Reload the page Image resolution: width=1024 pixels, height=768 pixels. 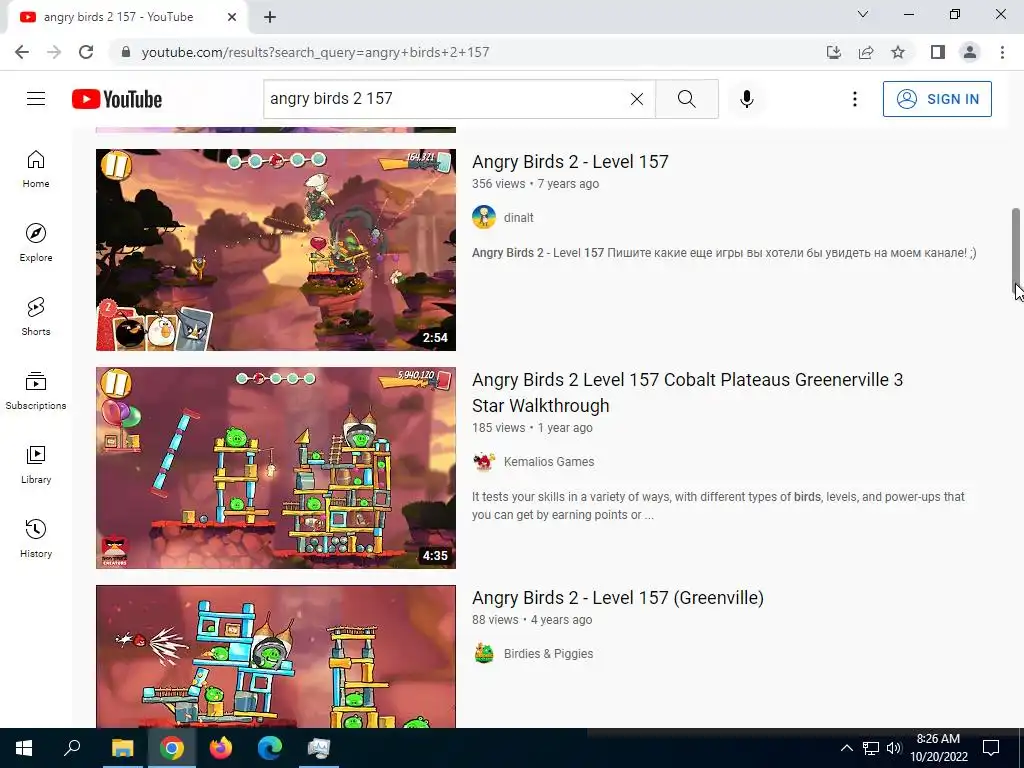pyautogui.click(x=86, y=52)
